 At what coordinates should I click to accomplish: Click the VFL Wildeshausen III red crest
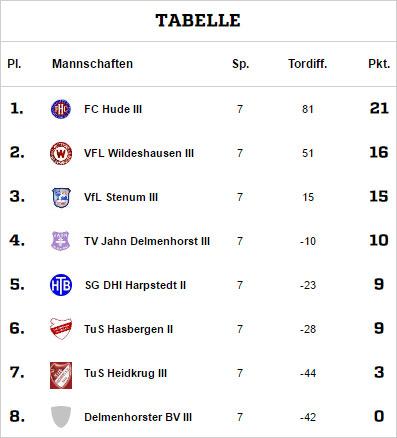point(61,153)
